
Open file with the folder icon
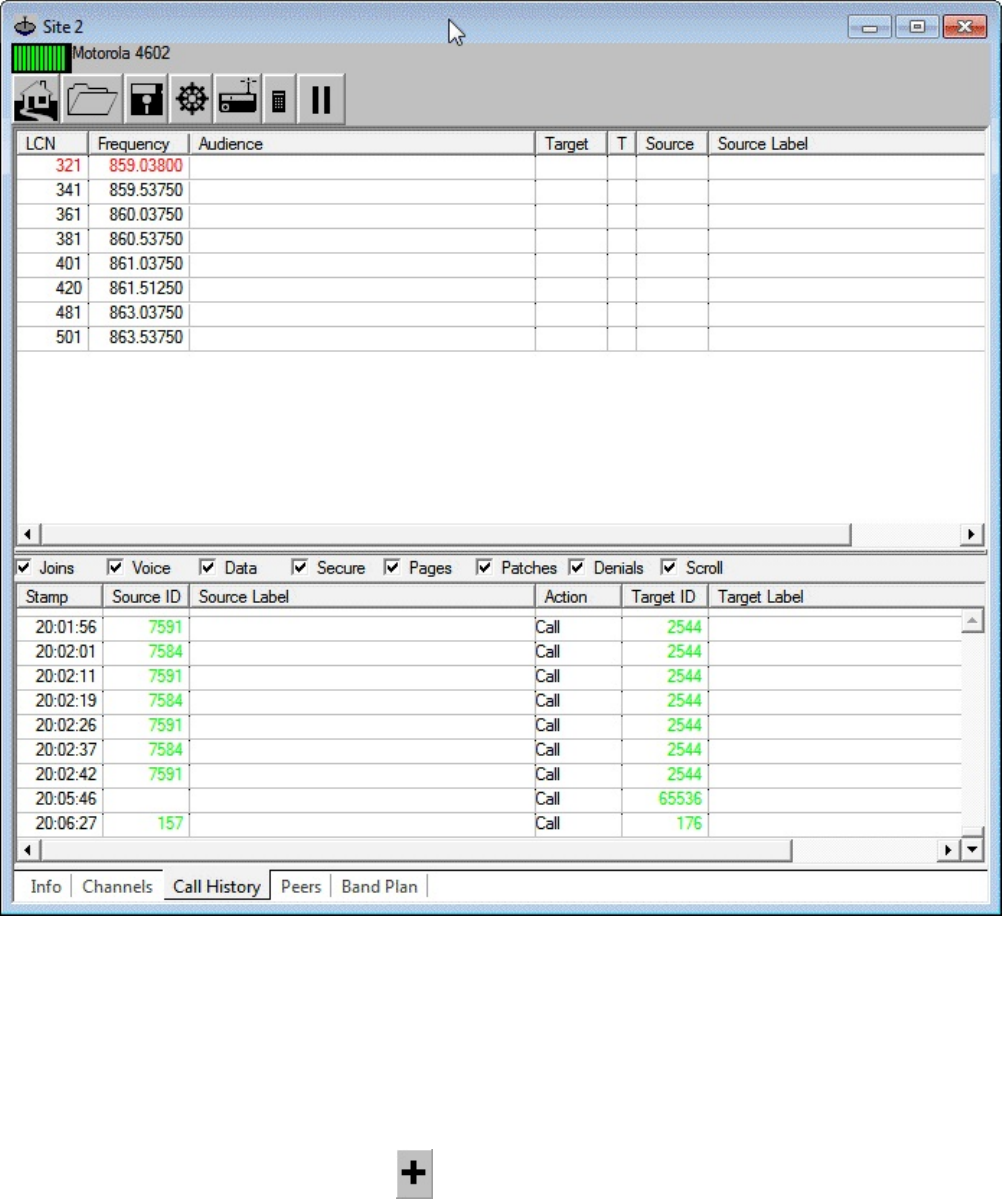click(92, 99)
